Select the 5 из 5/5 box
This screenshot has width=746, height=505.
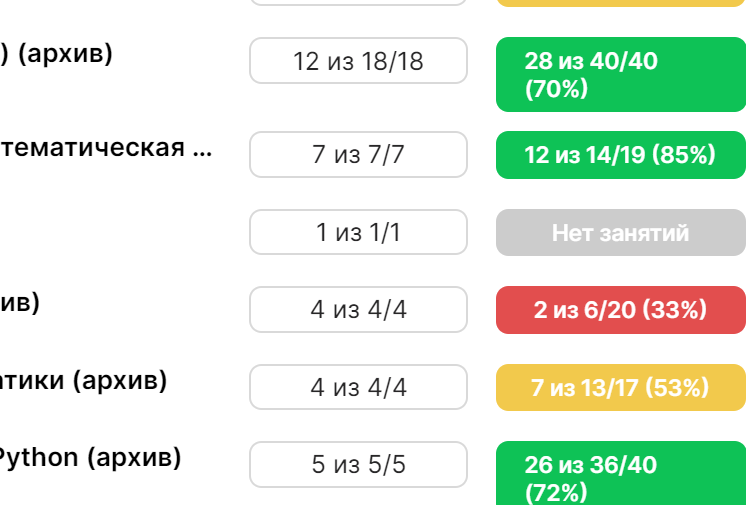point(358,465)
